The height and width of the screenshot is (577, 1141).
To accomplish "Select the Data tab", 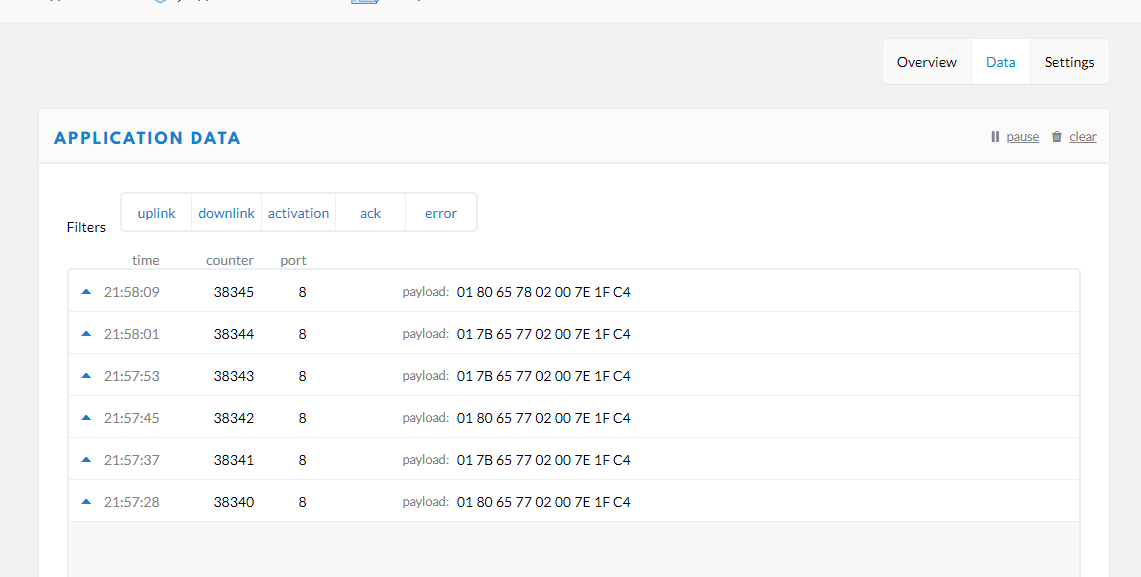I will pyautogui.click(x=1000, y=62).
